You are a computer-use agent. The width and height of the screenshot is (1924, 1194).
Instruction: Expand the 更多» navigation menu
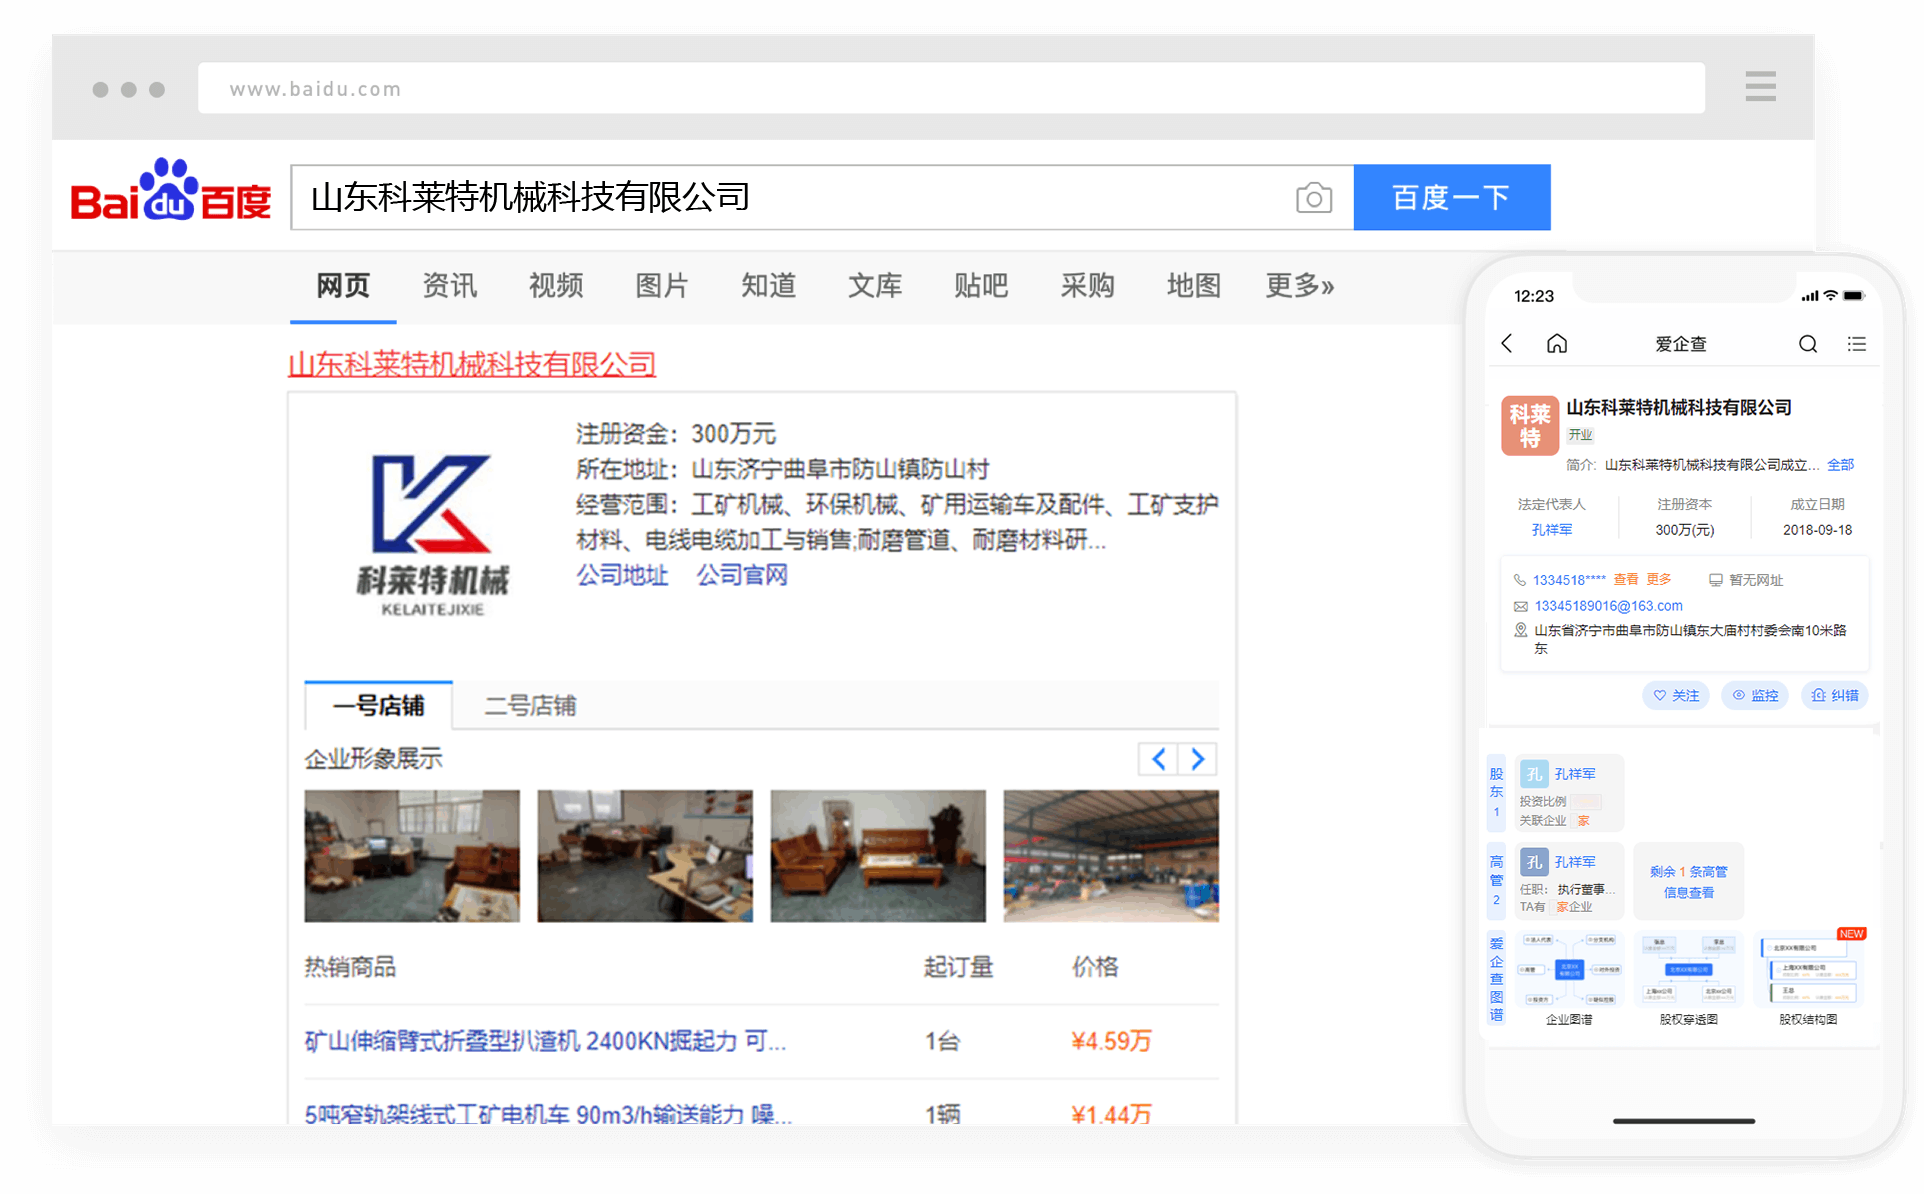(1300, 286)
